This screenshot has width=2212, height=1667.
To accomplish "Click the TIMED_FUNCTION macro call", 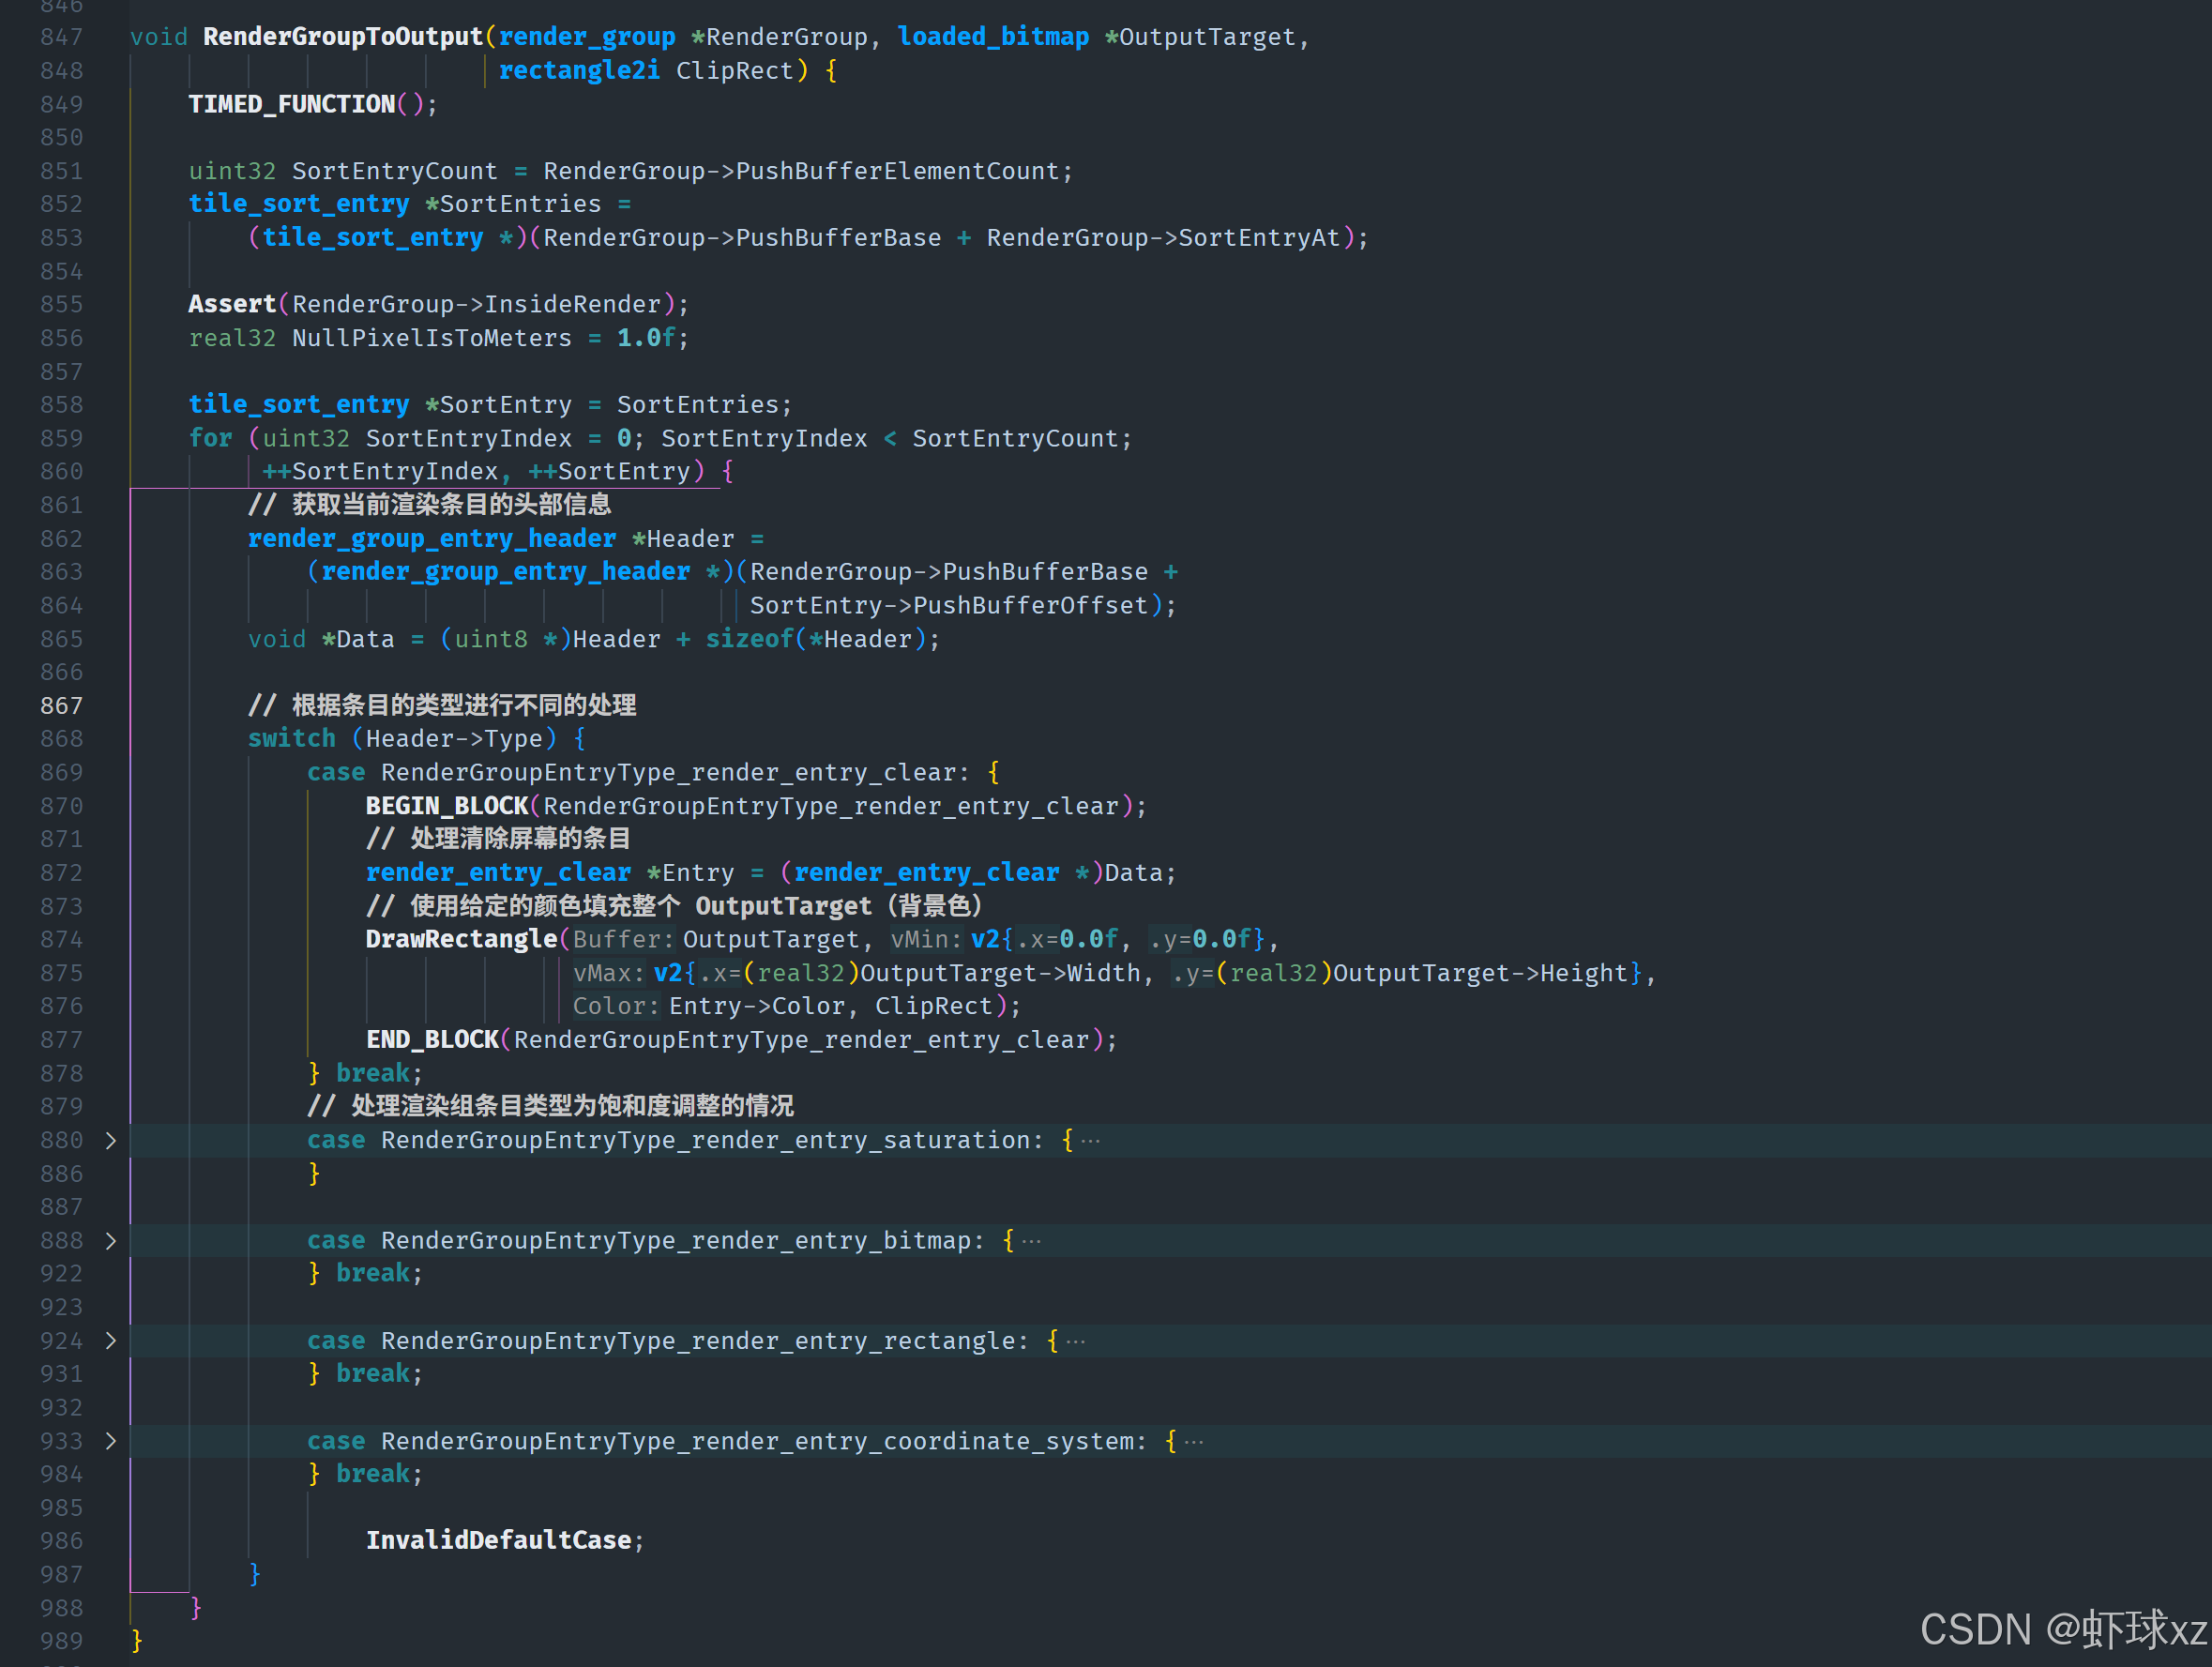I will 291,104.
